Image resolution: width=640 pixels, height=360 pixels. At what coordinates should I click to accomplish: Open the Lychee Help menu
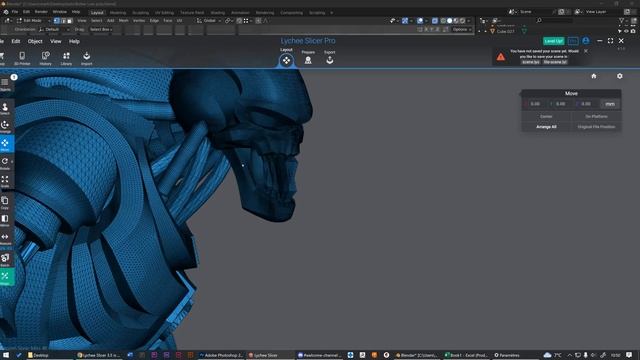click(74, 41)
